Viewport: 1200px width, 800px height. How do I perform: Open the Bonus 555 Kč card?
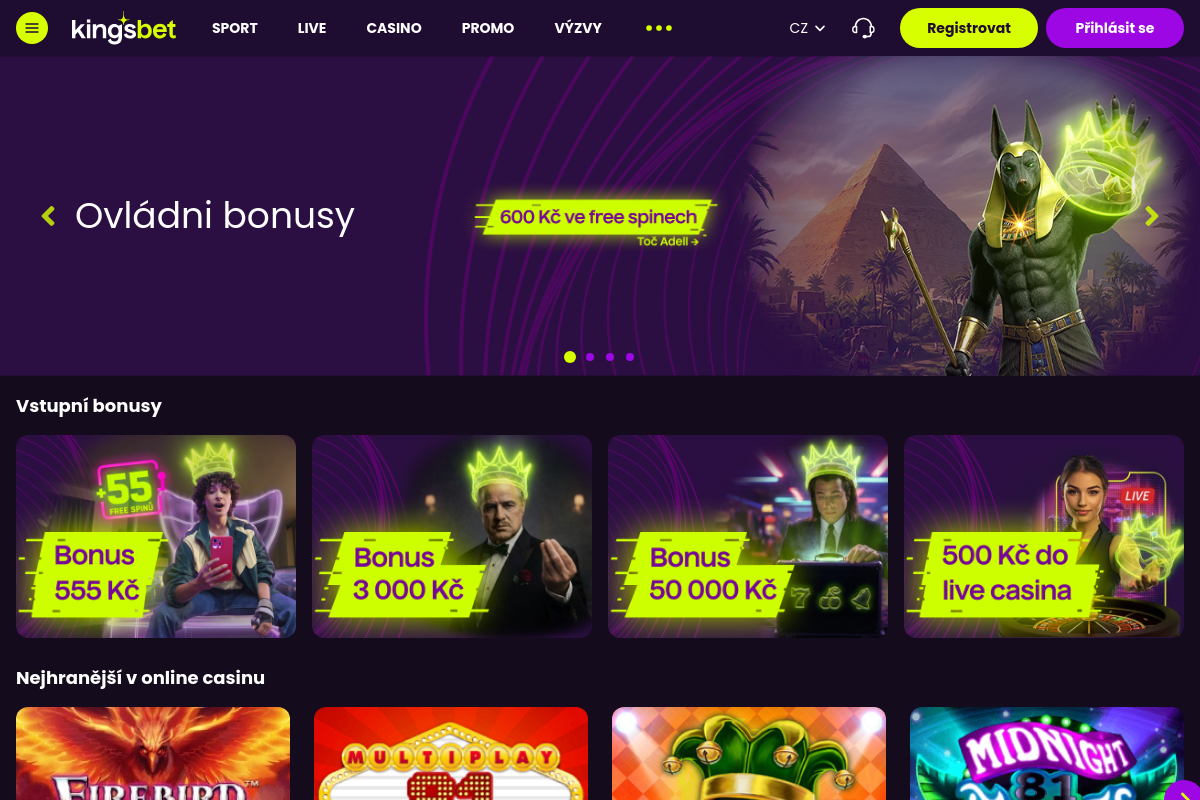[156, 536]
